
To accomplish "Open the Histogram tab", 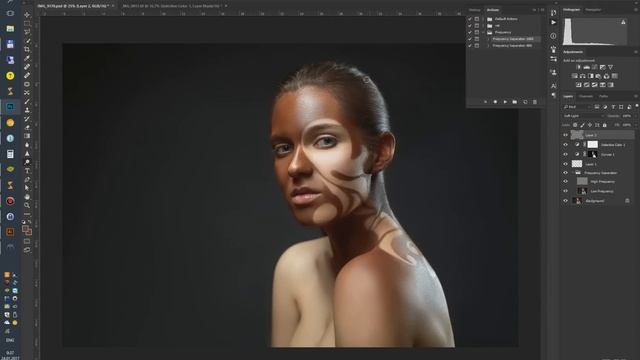I will pyautogui.click(x=571, y=10).
